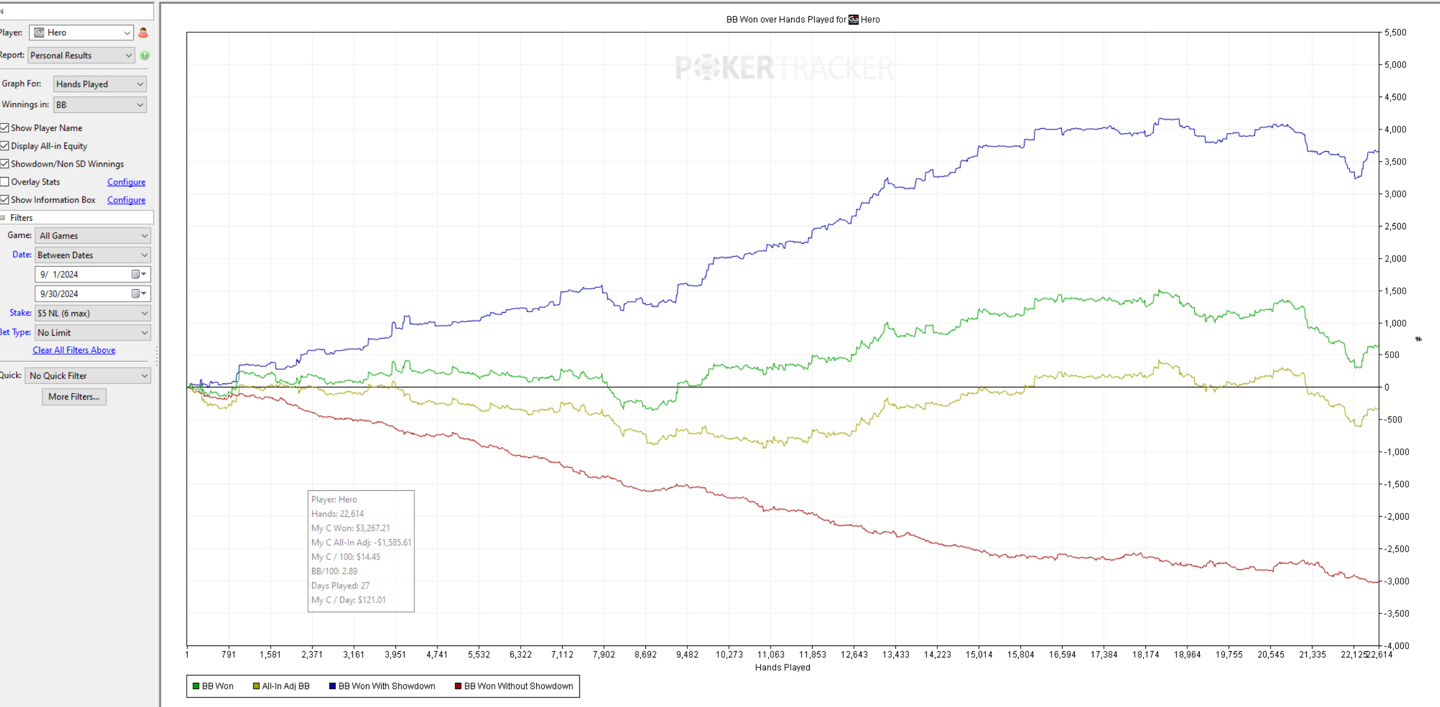1440x707 pixels.
Task: Click the green BB Won legend swatch
Action: [x=196, y=686]
